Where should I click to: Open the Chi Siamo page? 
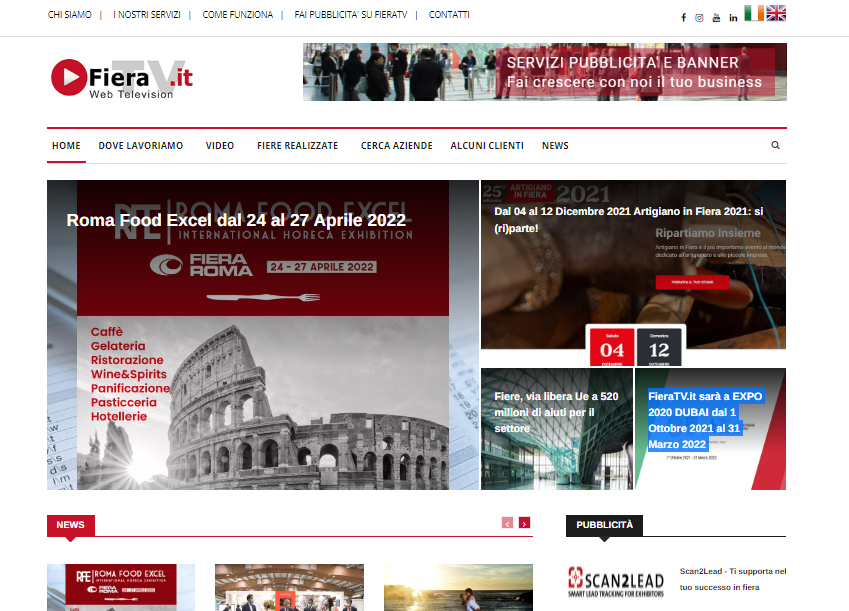(70, 15)
